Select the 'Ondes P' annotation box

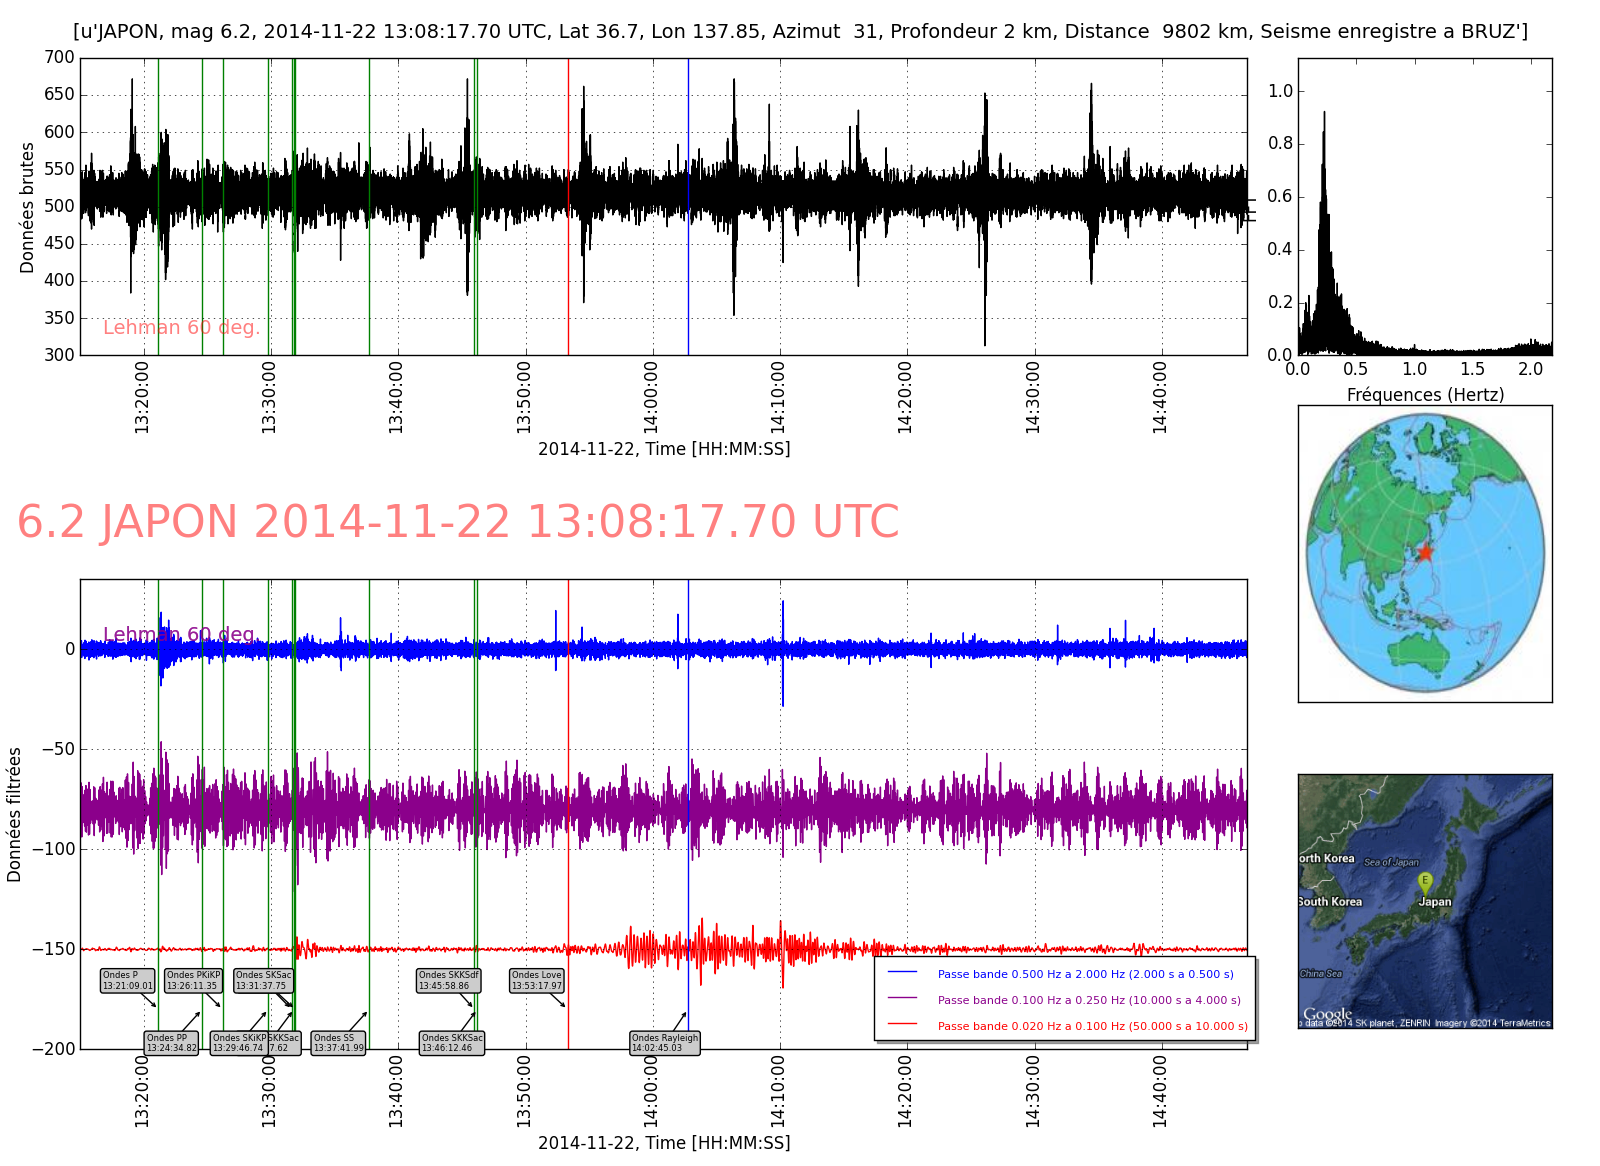(127, 980)
